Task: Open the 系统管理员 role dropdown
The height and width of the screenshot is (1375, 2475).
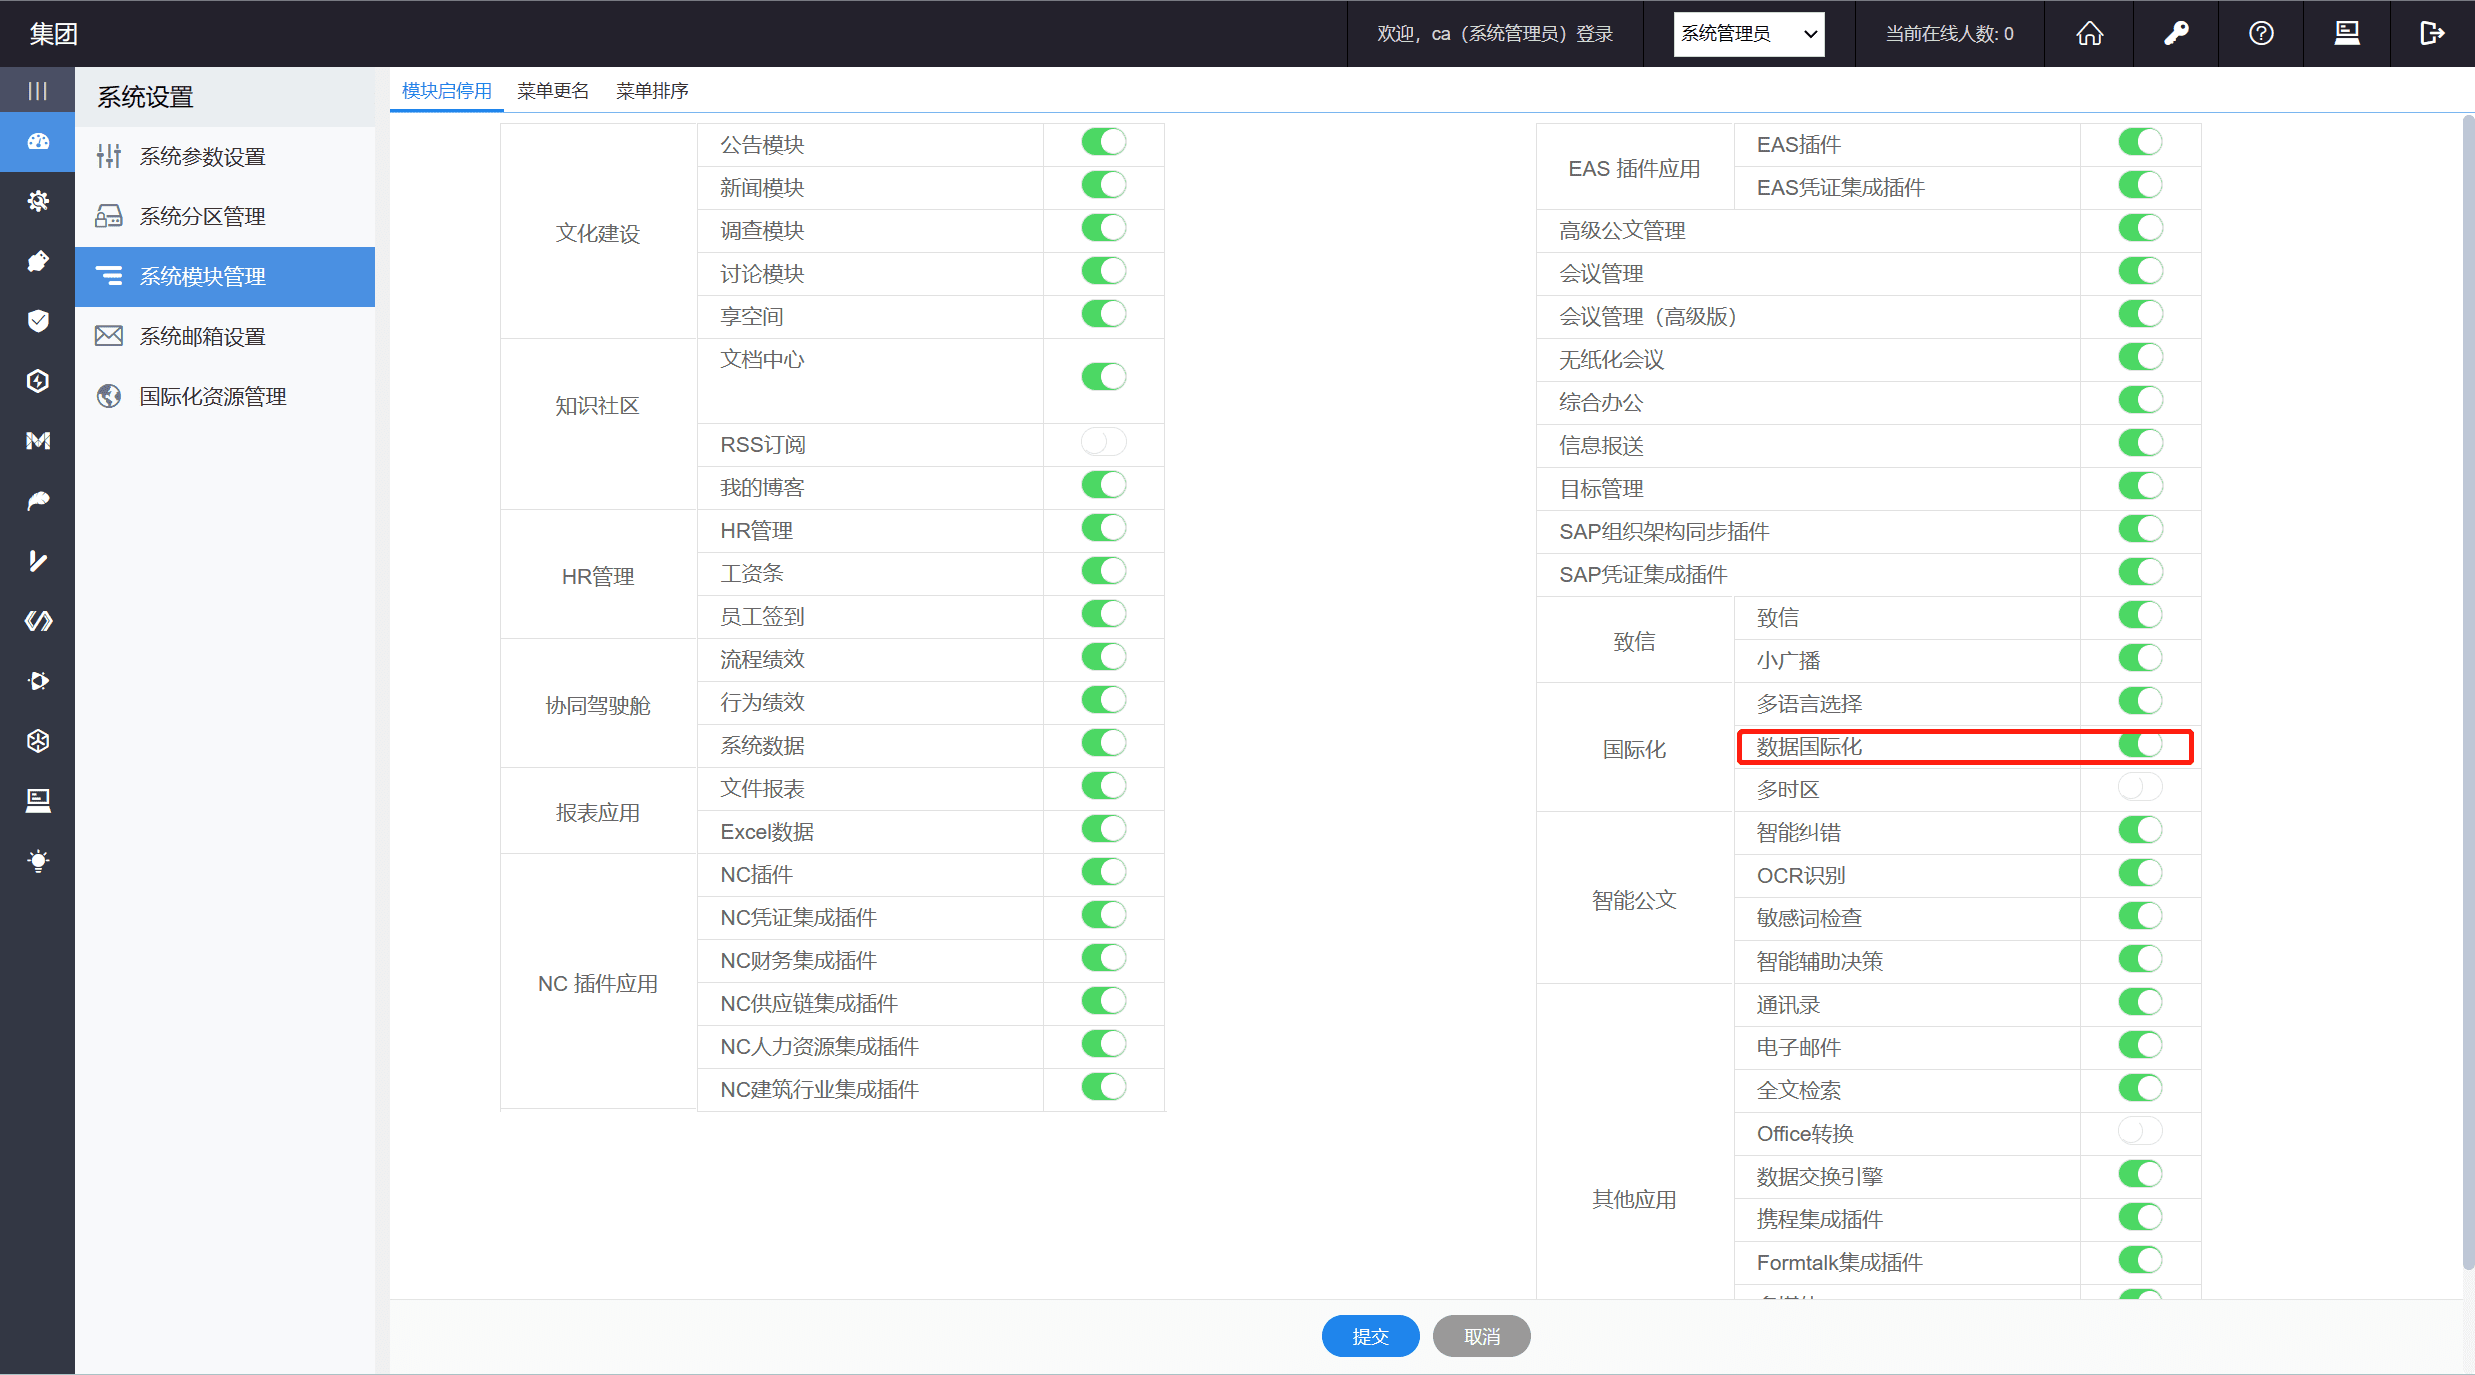Action: [x=1748, y=34]
